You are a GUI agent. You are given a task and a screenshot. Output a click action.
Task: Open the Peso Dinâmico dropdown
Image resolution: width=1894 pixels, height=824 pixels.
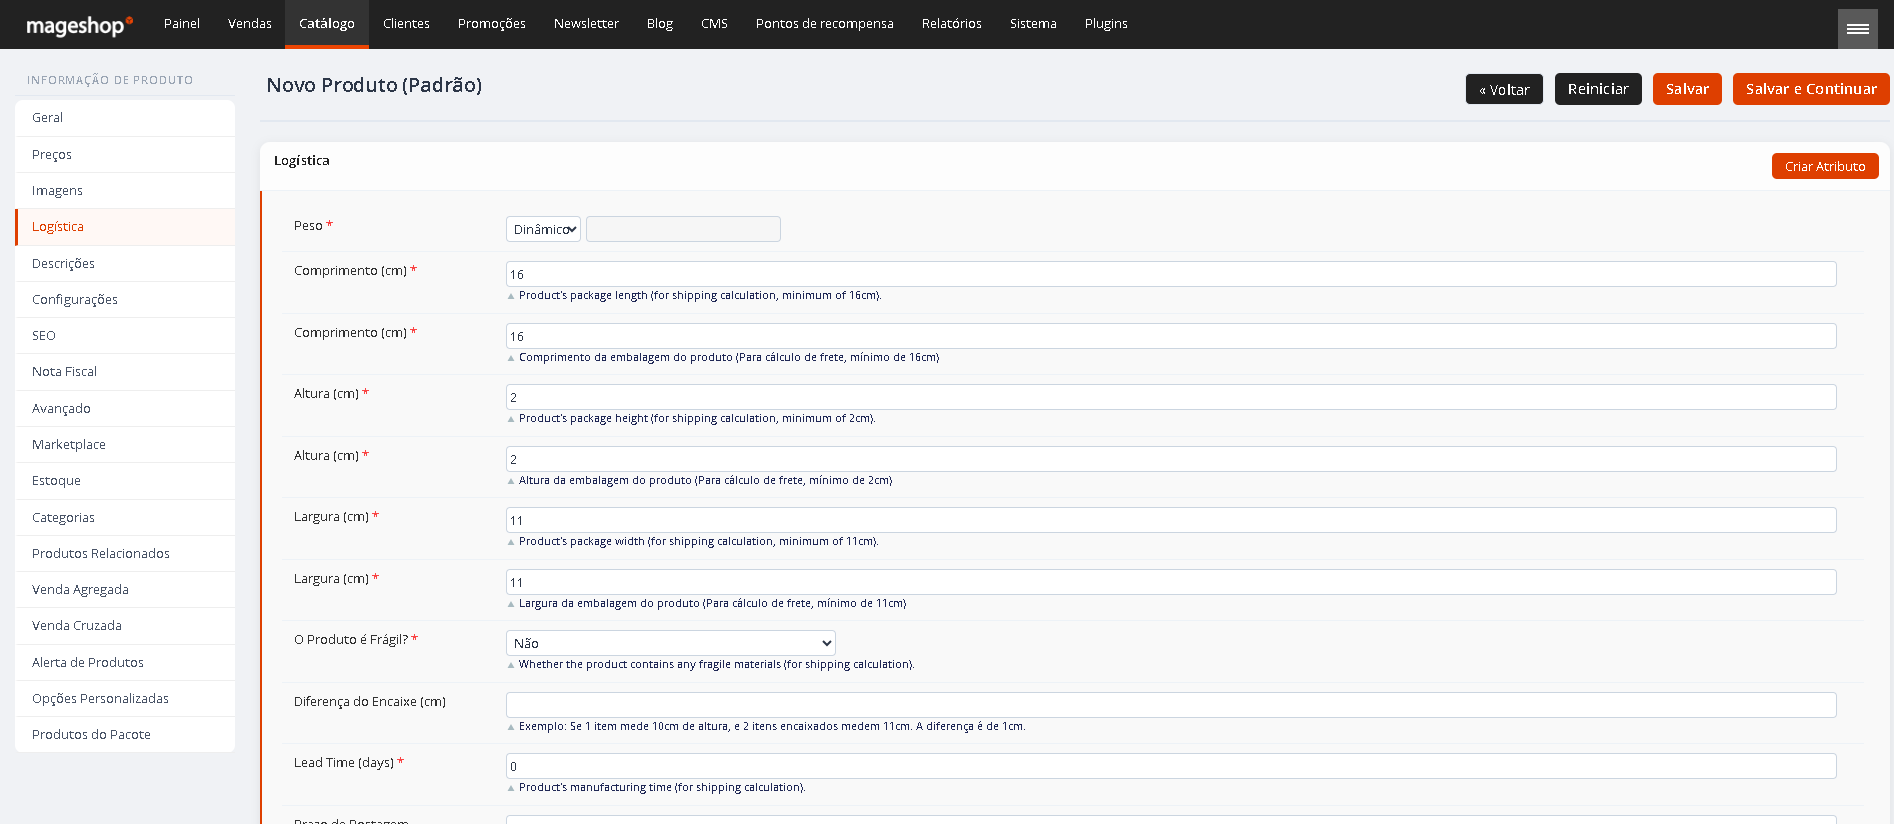pyautogui.click(x=543, y=229)
